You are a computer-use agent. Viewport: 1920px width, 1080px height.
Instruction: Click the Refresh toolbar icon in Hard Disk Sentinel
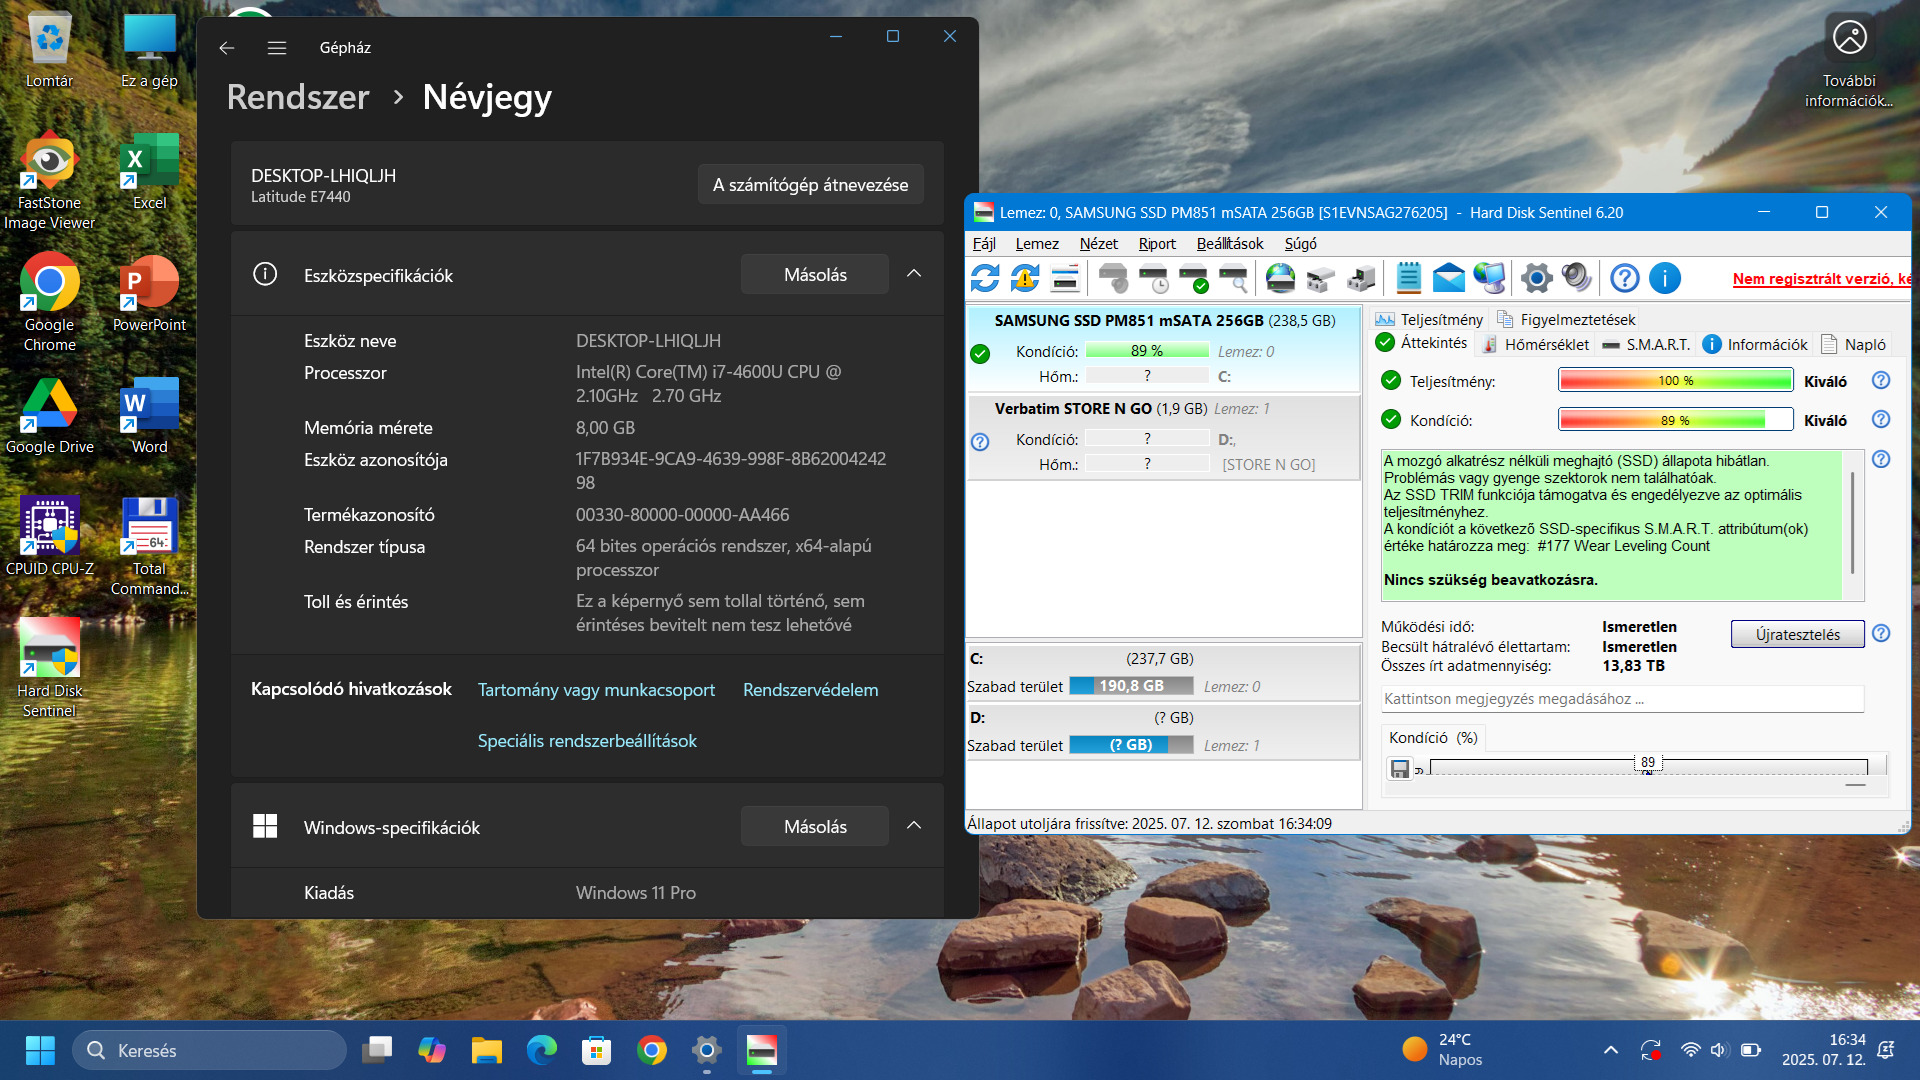(x=985, y=278)
